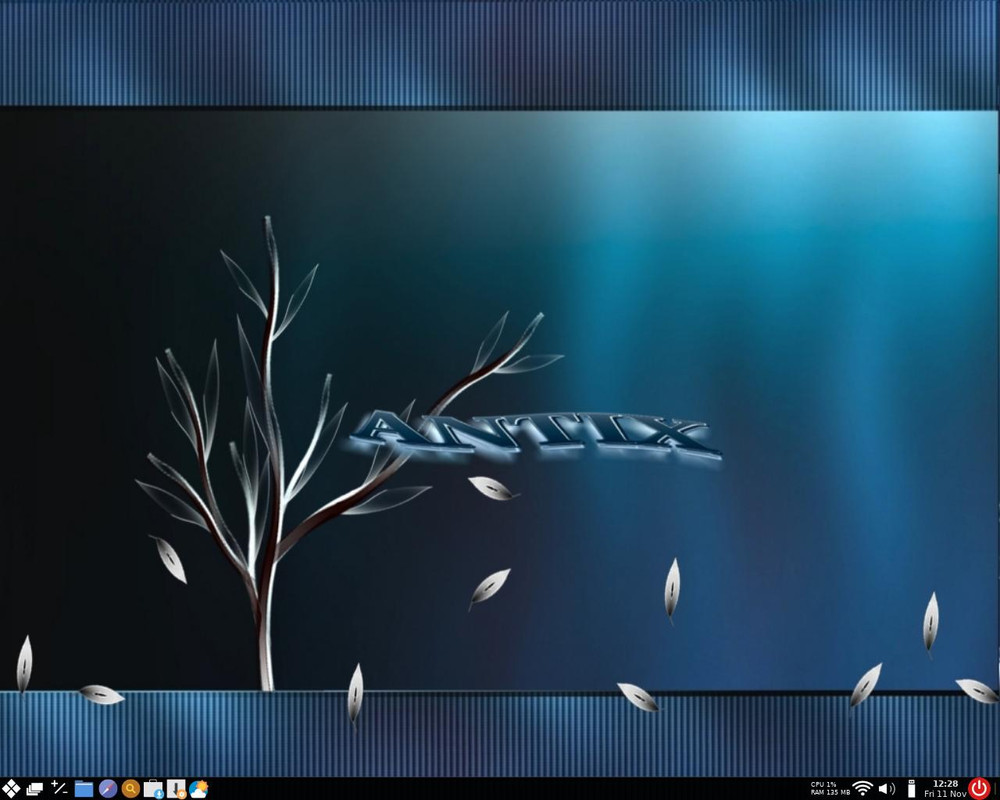Open the compass web browser icon
This screenshot has width=1000, height=800.
pos(108,789)
